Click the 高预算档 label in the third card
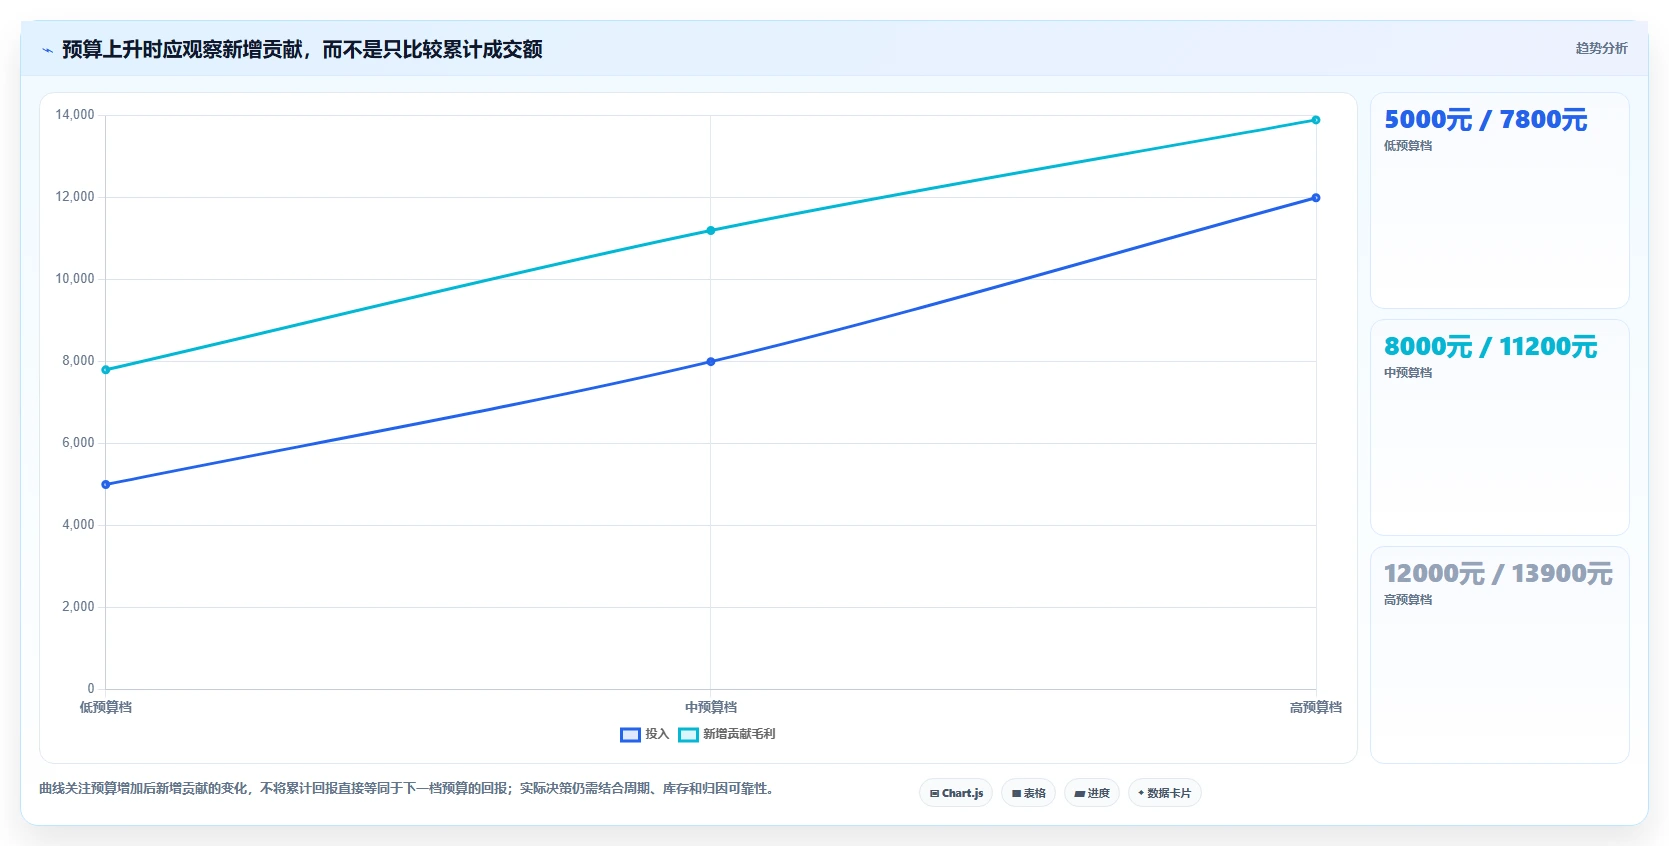This screenshot has height=846, width=1669. pyautogui.click(x=1408, y=600)
